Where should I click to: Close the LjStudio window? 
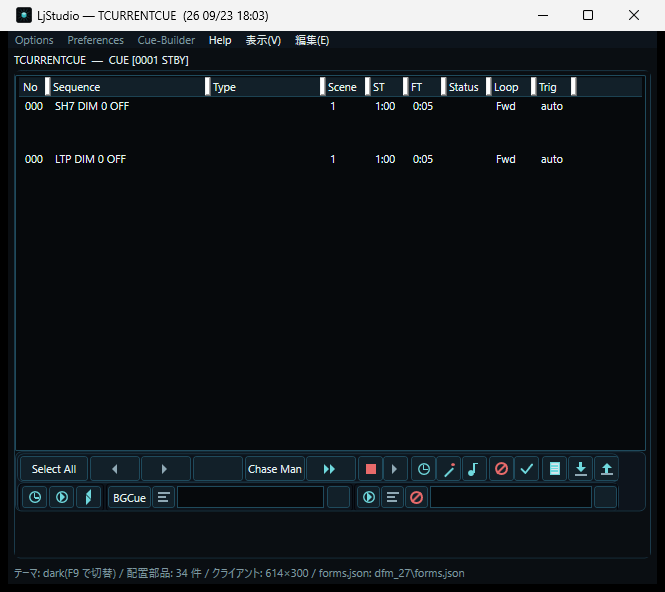click(x=634, y=15)
